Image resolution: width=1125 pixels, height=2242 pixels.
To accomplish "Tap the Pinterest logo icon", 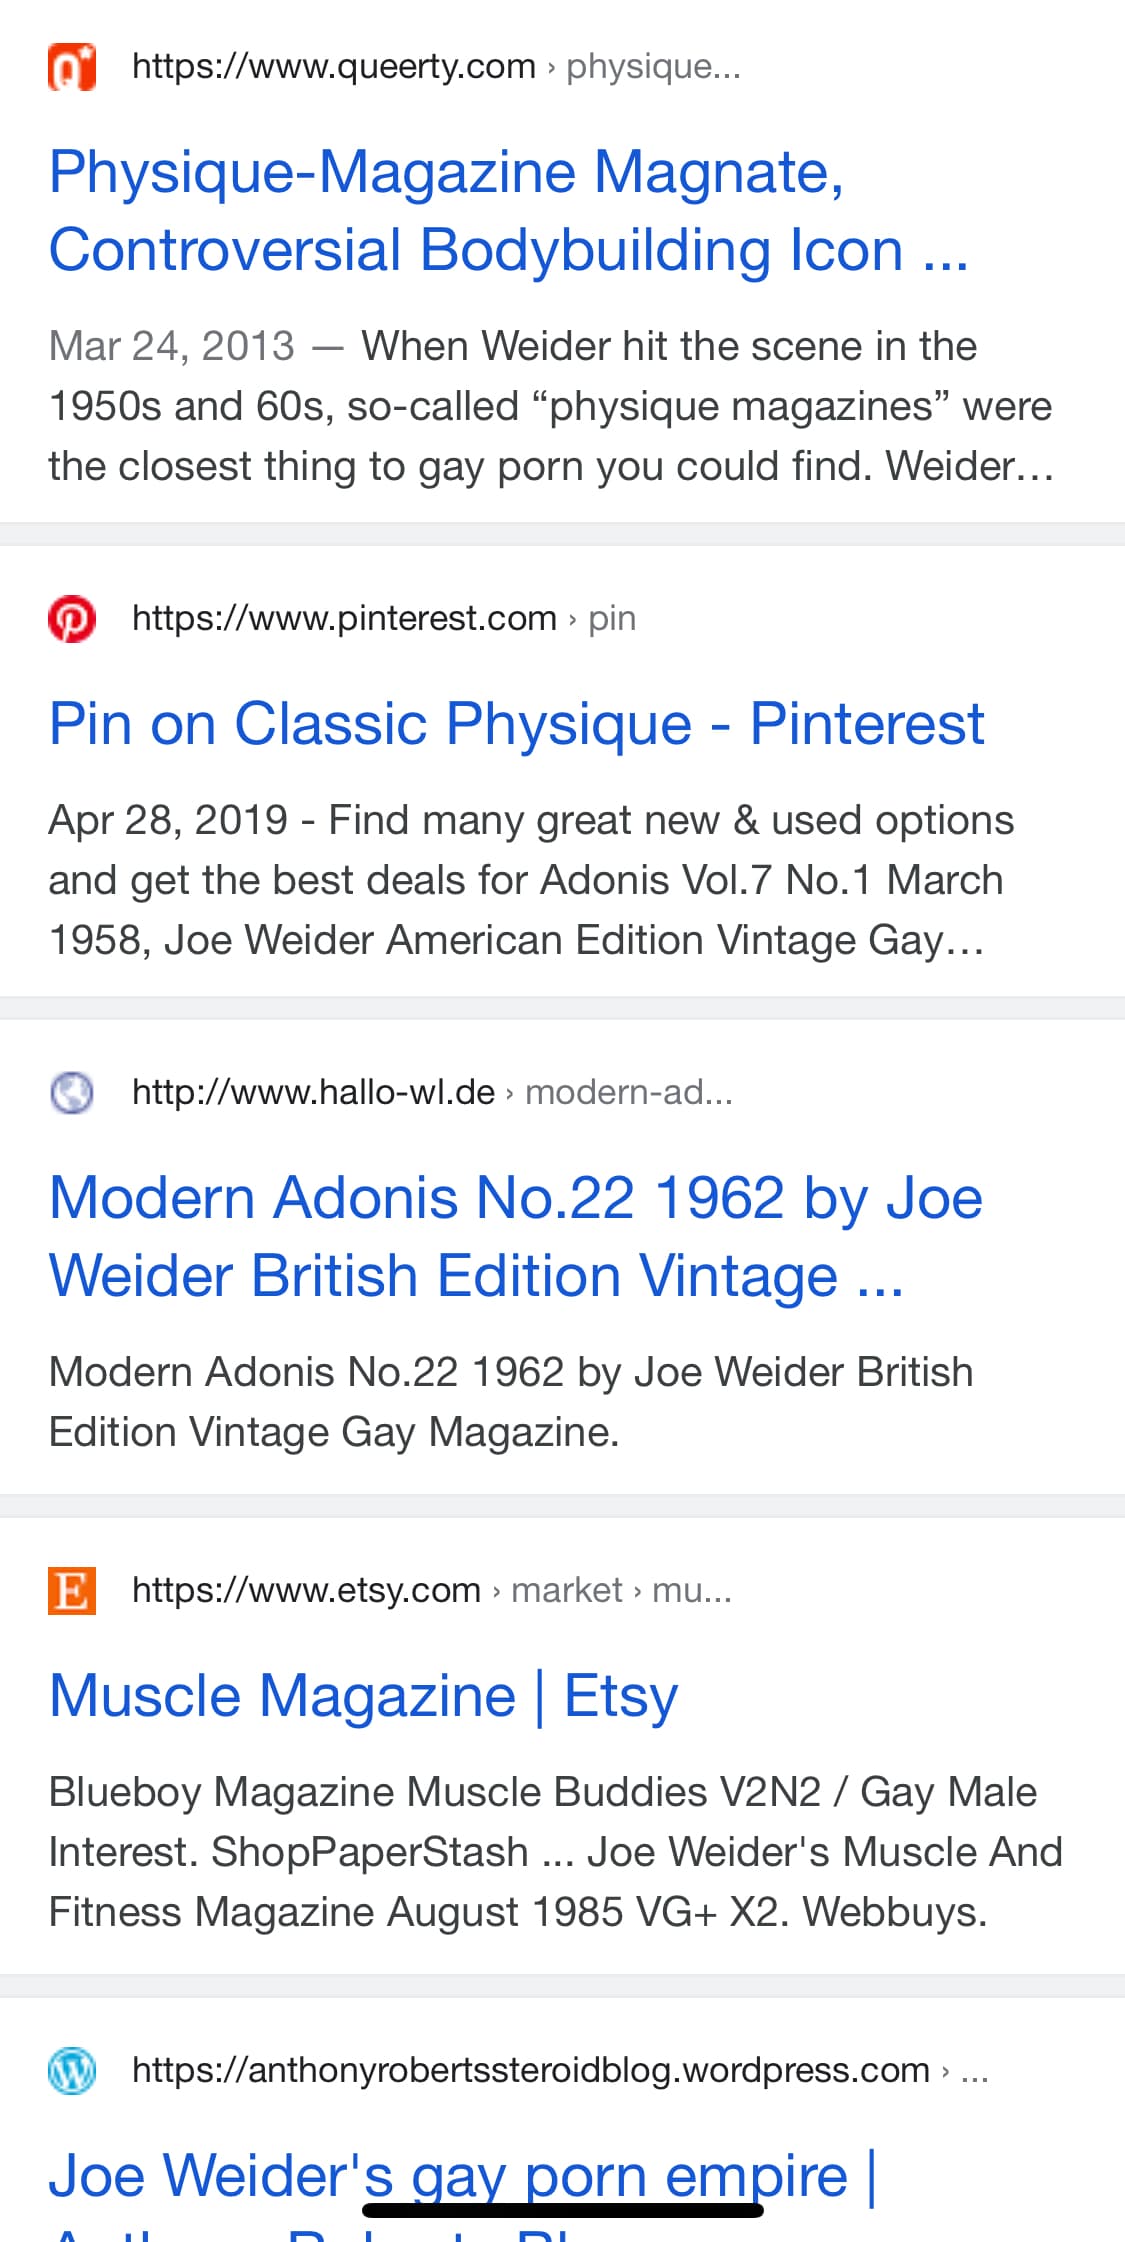I will 72,619.
